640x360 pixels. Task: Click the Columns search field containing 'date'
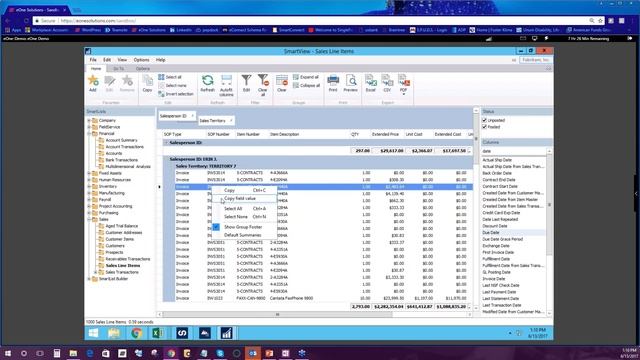point(513,151)
